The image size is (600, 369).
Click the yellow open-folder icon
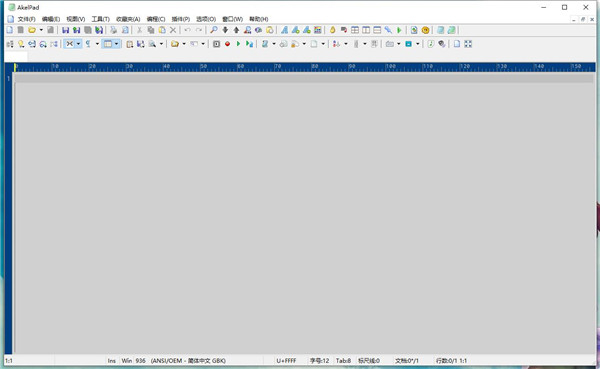[32, 30]
